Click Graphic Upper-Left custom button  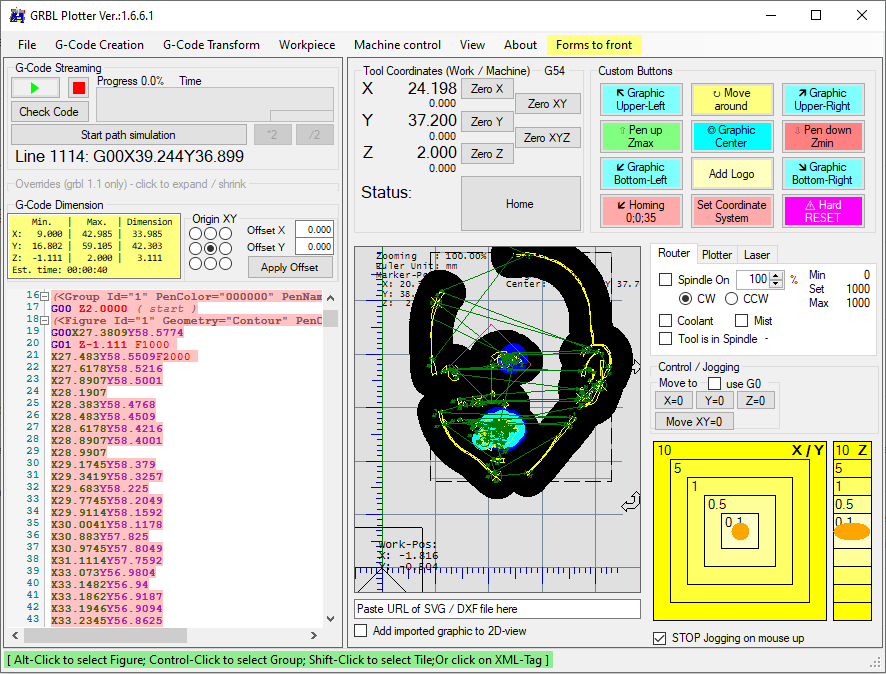click(x=641, y=100)
